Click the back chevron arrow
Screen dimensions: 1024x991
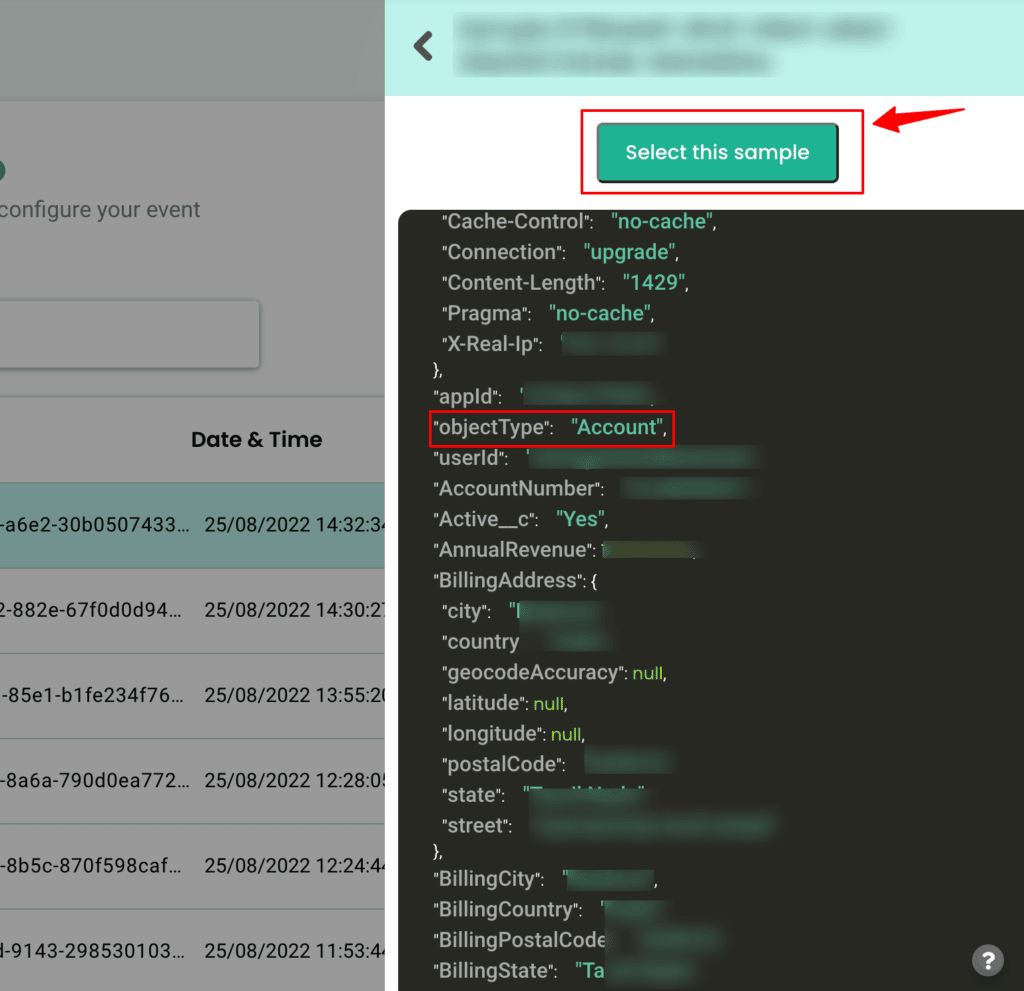[x=424, y=46]
